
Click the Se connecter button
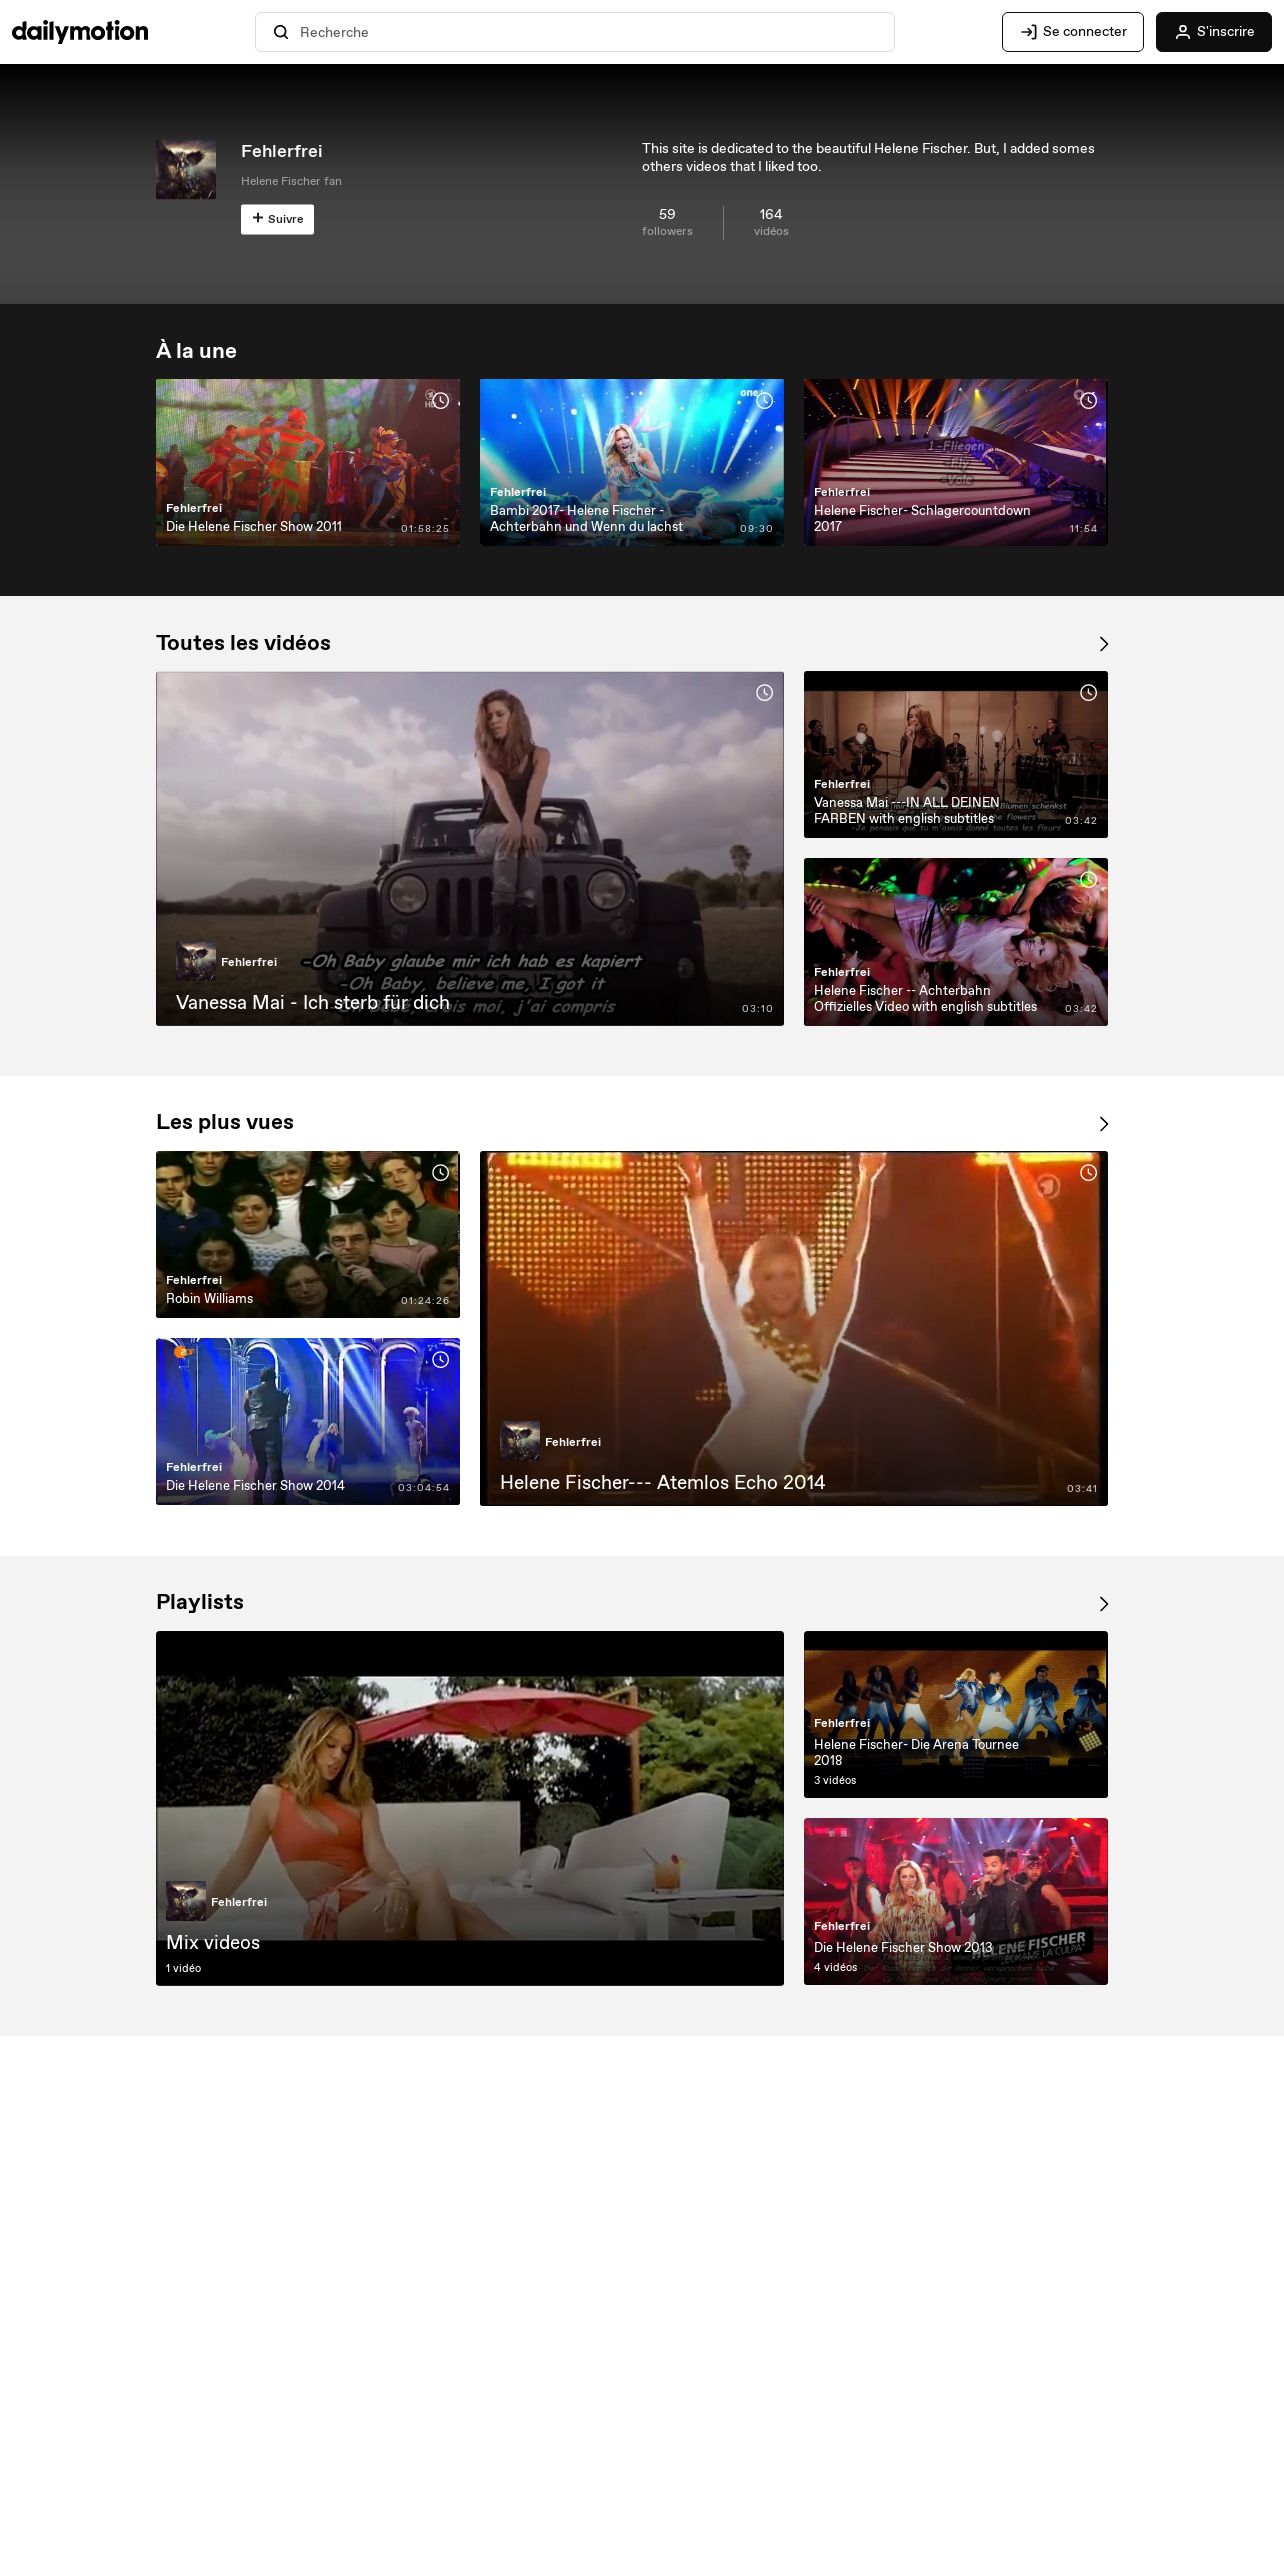[x=1072, y=32]
